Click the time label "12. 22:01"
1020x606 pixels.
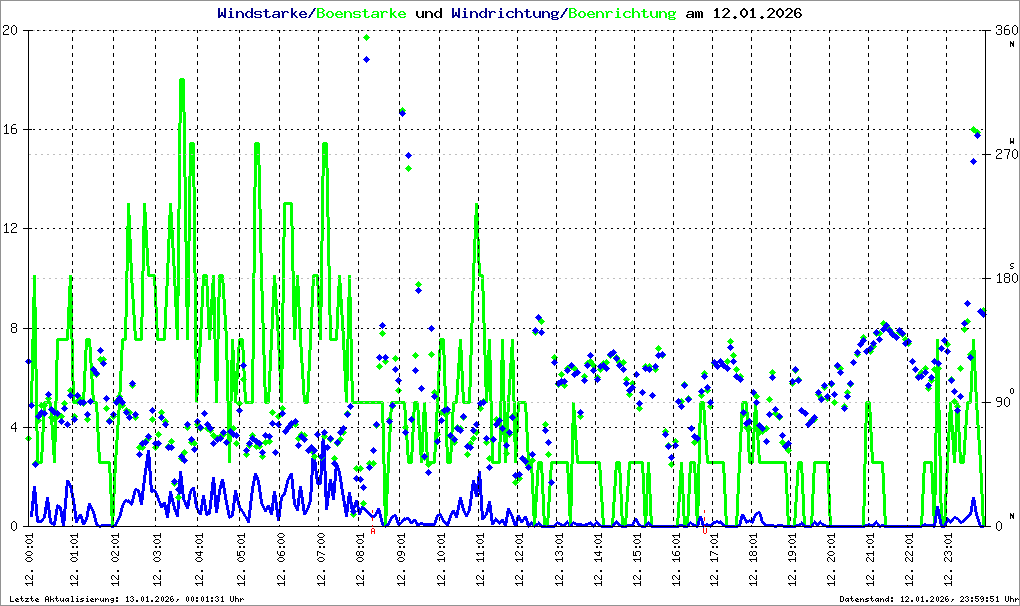pyautogui.click(x=908, y=559)
